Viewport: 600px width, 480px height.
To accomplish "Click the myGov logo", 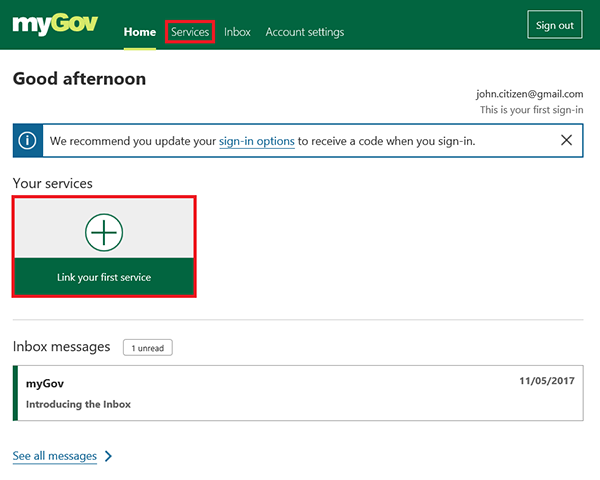I will pos(55,24).
